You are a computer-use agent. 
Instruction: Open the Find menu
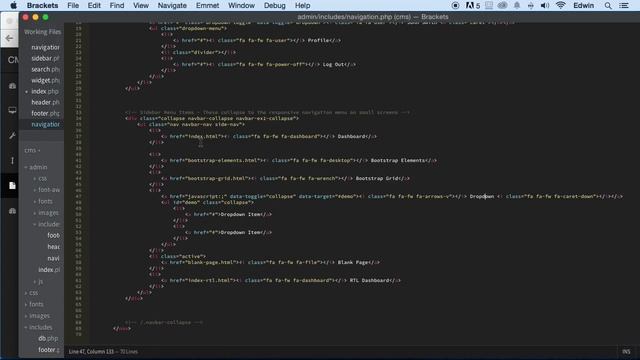(x=117, y=5)
